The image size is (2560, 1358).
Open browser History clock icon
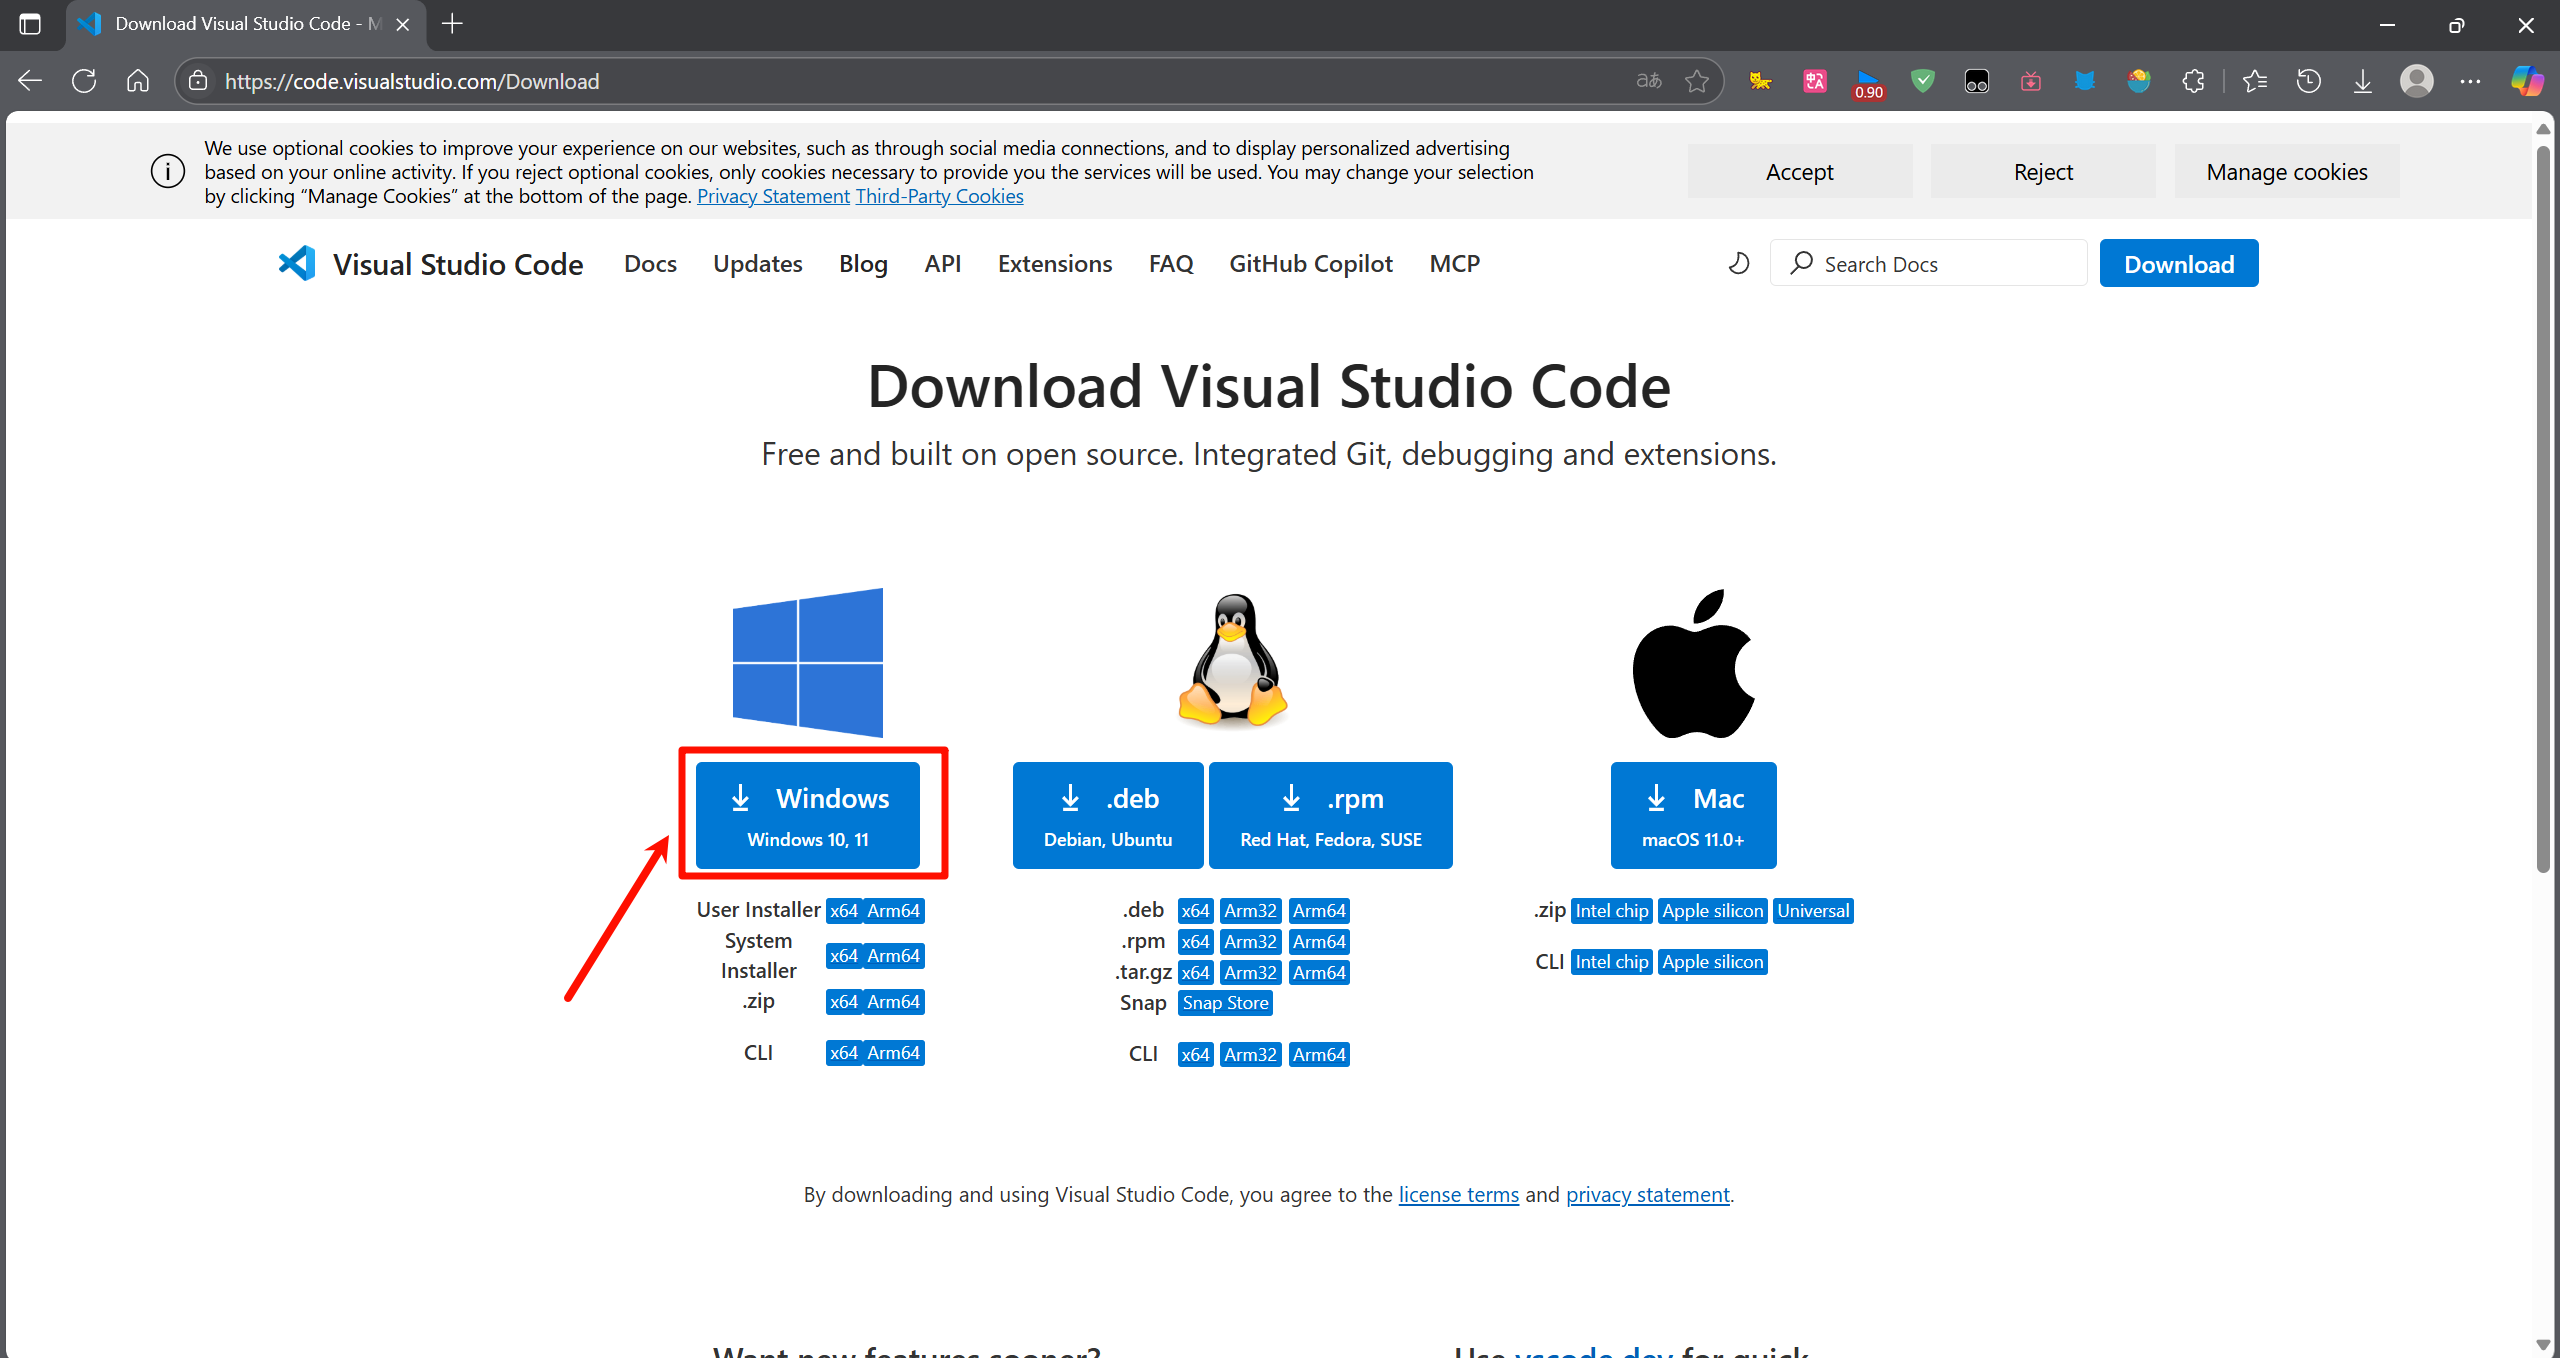tap(2309, 81)
